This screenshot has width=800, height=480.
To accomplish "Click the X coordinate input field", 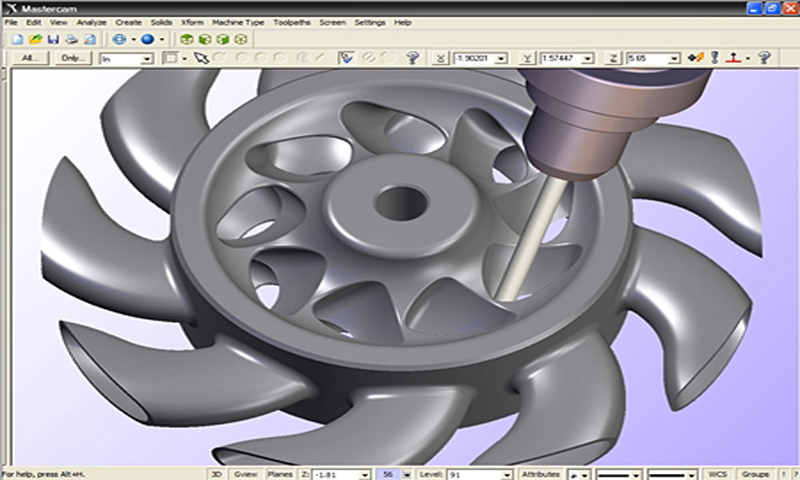I will 474,59.
